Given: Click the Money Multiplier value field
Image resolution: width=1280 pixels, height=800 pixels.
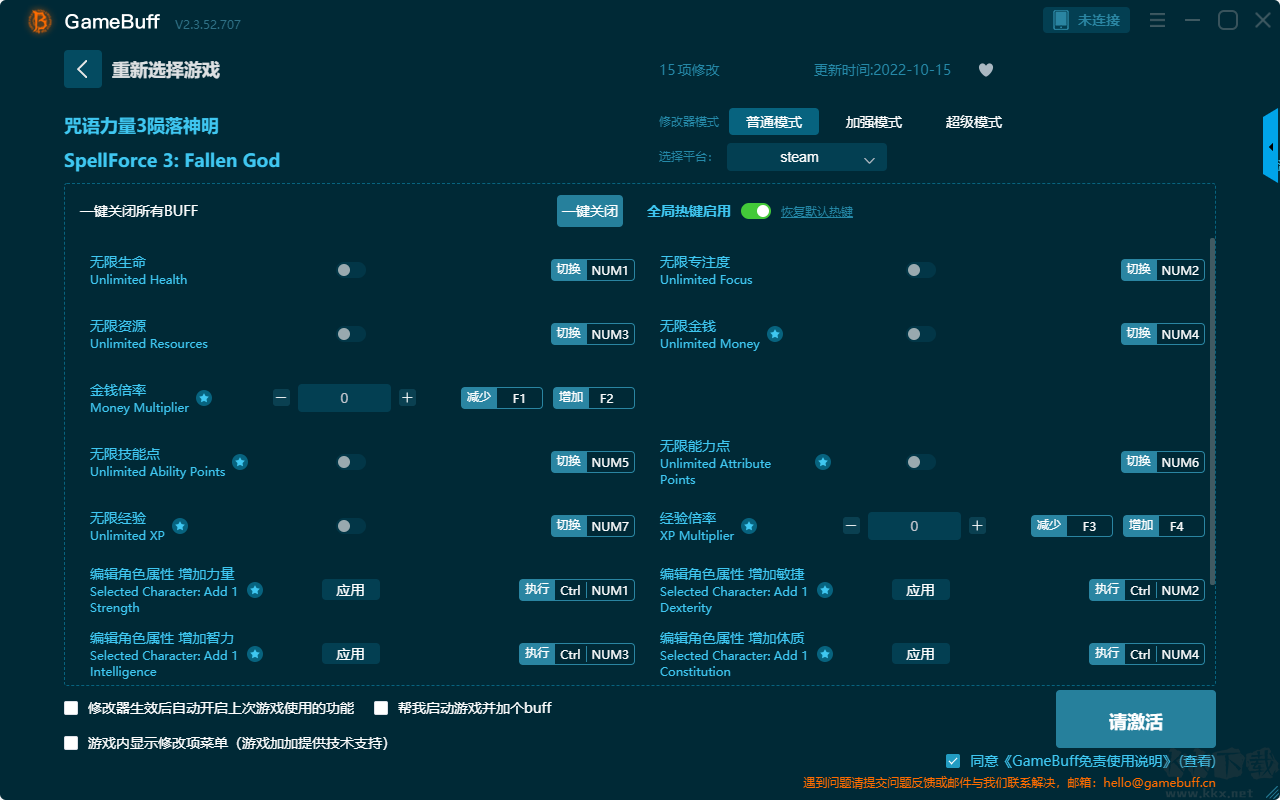Looking at the screenshot, I should click(344, 398).
